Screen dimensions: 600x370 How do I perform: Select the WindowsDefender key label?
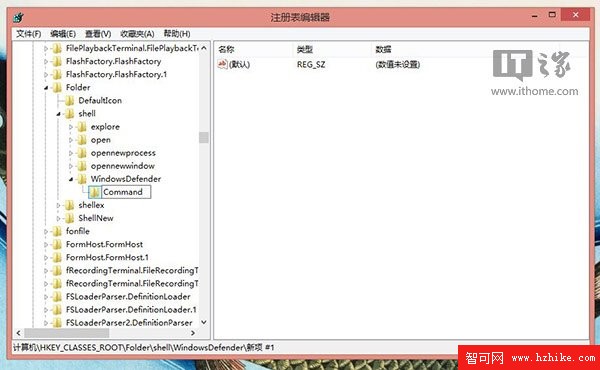pos(126,179)
